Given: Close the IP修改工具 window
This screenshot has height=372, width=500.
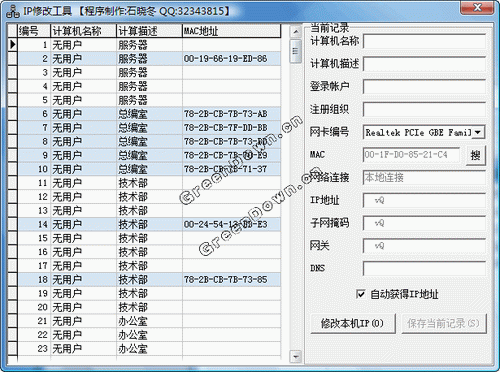Looking at the screenshot, I should click(x=477, y=7).
